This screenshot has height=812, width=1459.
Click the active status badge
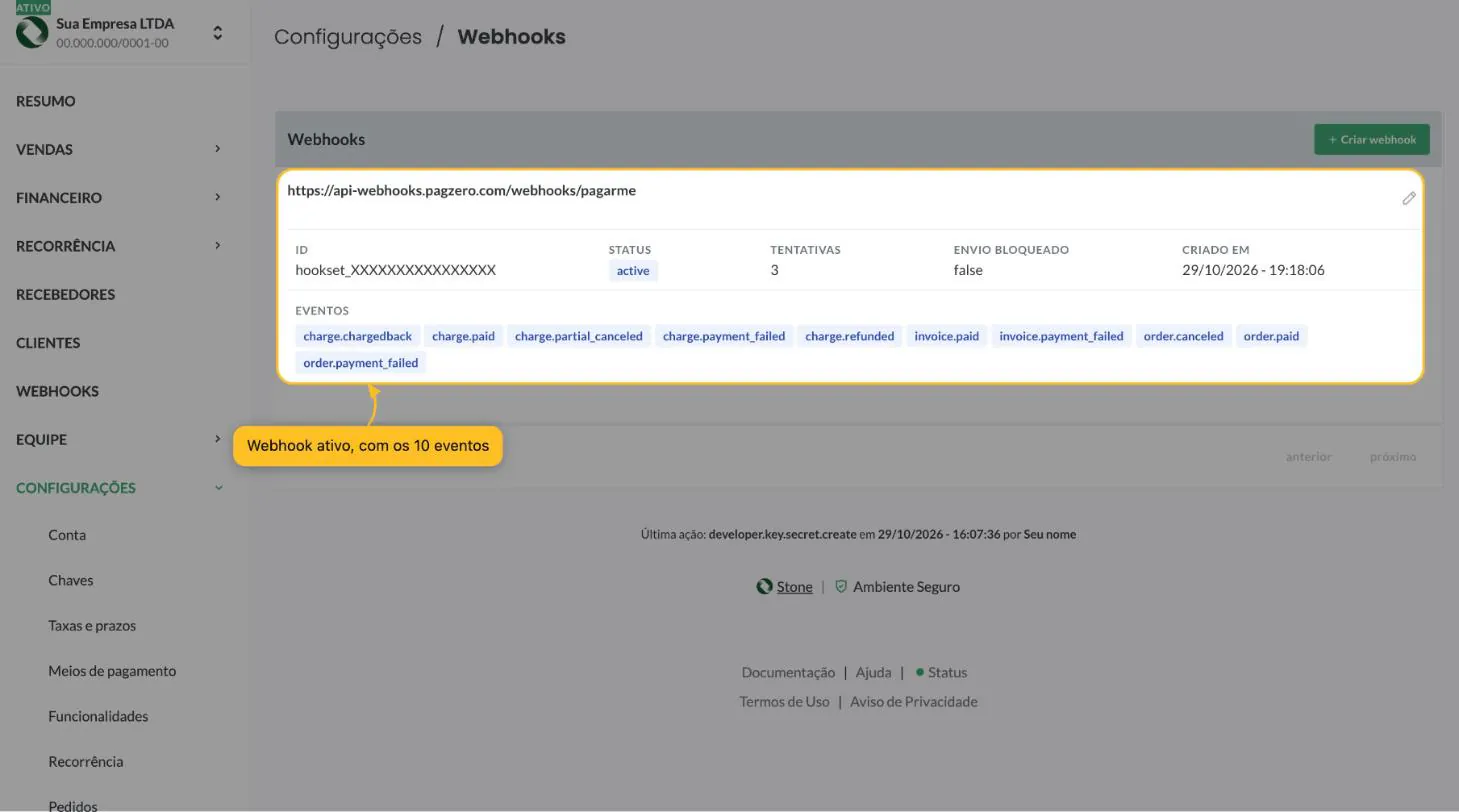coord(633,271)
